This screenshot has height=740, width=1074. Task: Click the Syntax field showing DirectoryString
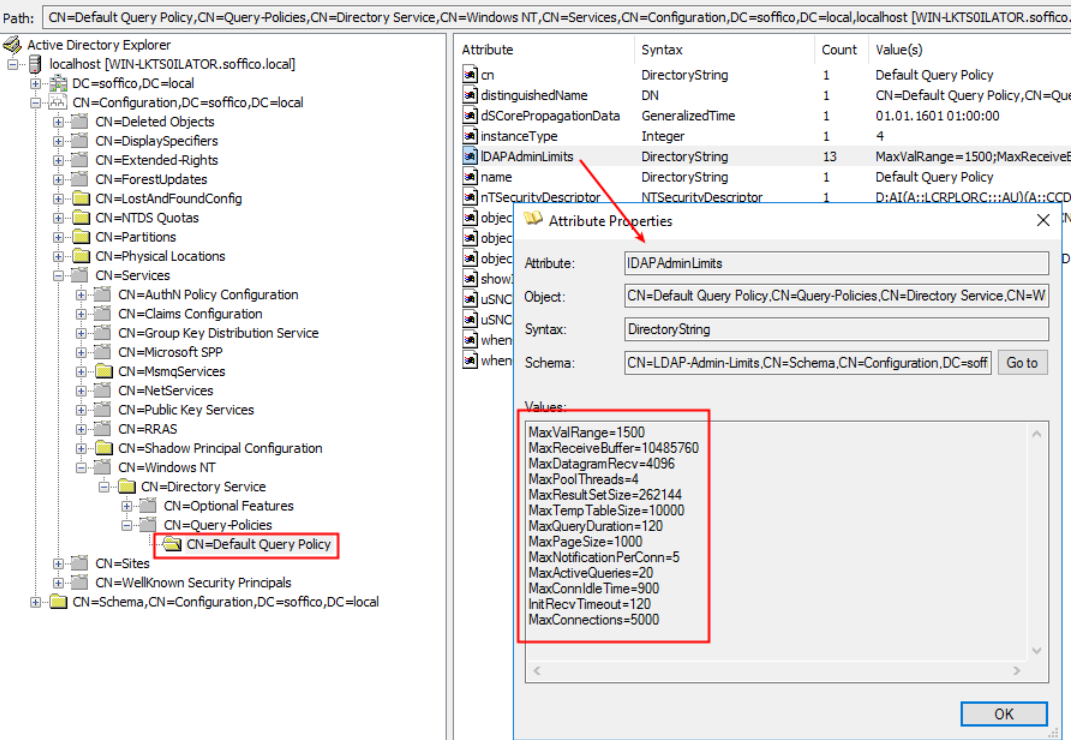click(836, 329)
